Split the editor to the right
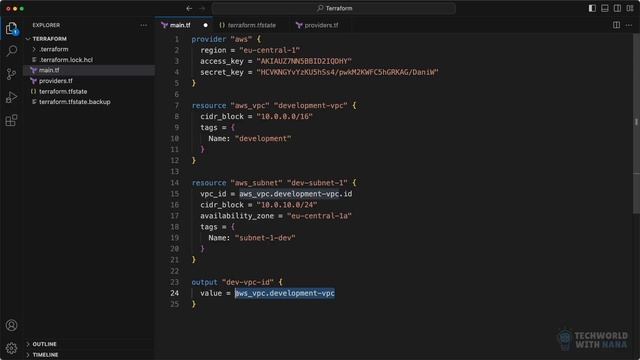The height and width of the screenshot is (360, 640). click(616, 25)
